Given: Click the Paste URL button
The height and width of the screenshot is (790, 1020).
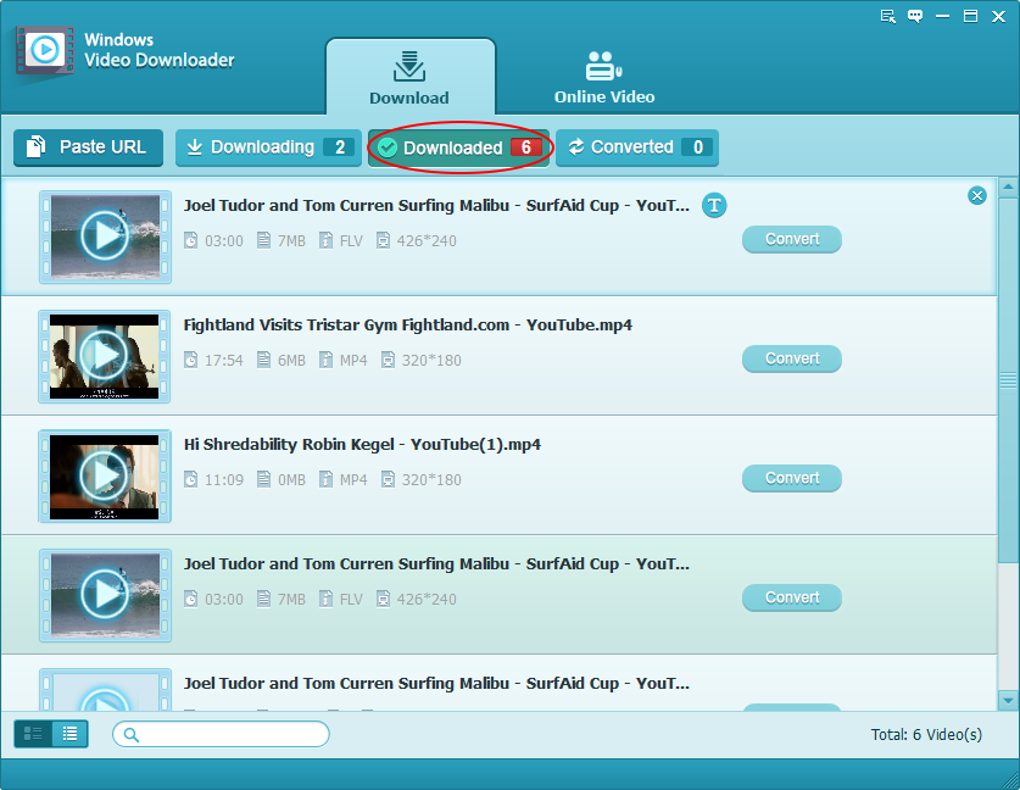Looking at the screenshot, I should point(88,148).
